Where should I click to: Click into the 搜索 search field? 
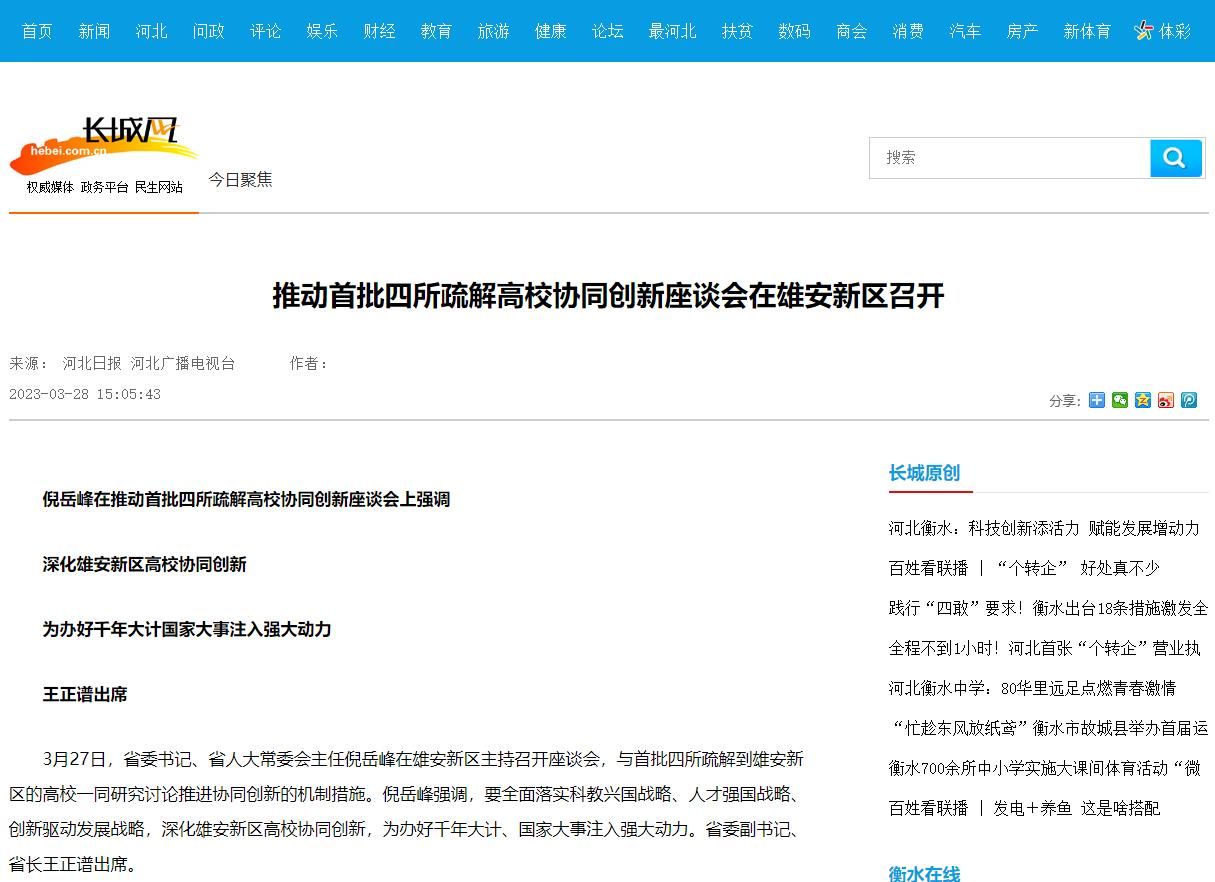pos(1010,158)
